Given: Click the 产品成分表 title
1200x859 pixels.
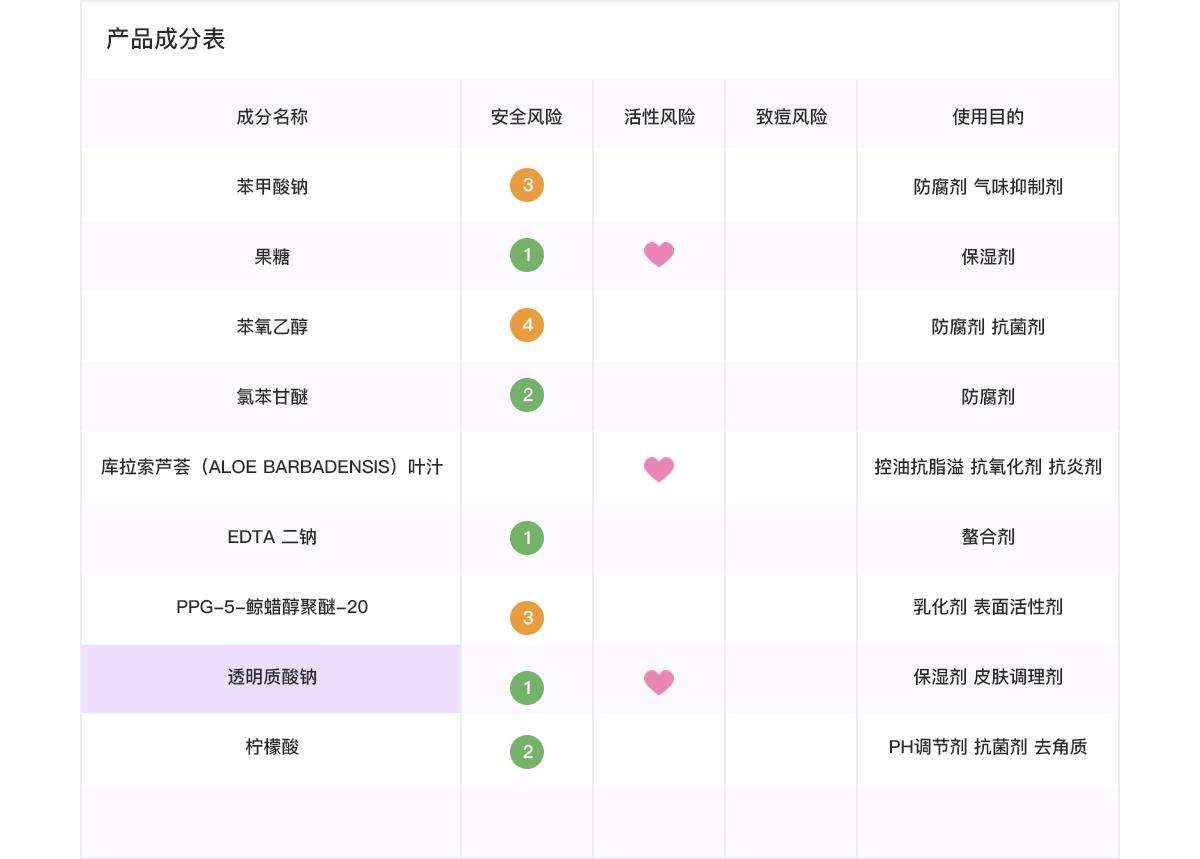Looking at the screenshot, I should (166, 39).
